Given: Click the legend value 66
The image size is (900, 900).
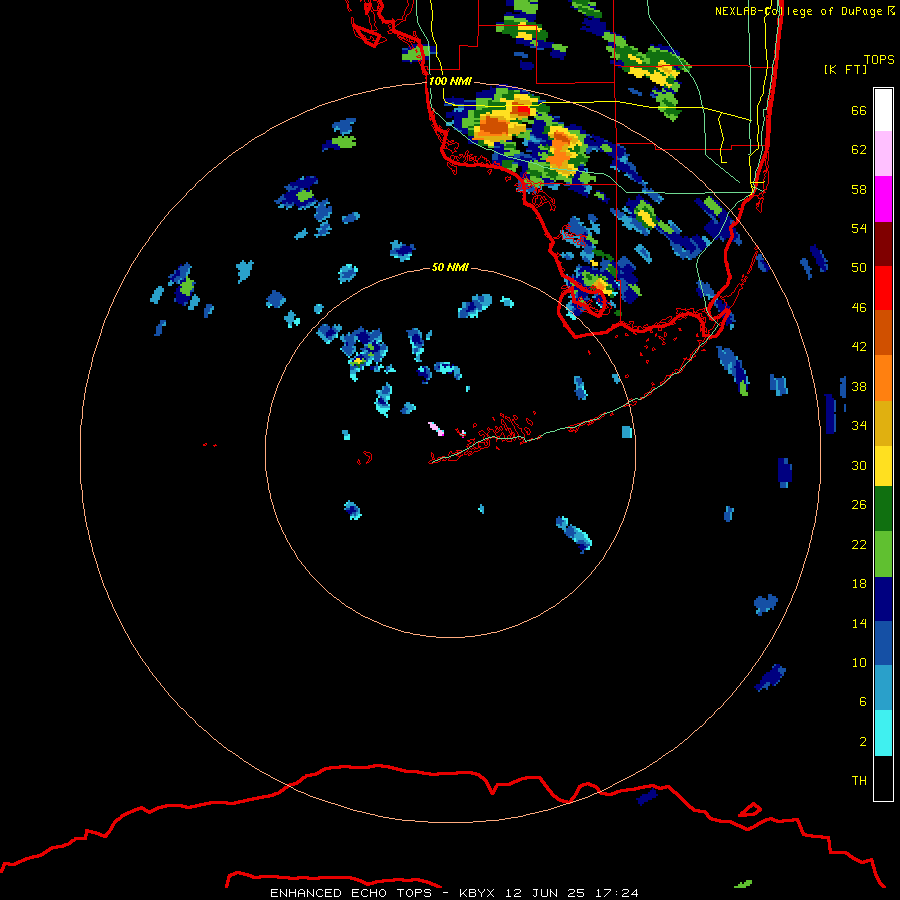Looking at the screenshot, I should pyautogui.click(x=859, y=110).
